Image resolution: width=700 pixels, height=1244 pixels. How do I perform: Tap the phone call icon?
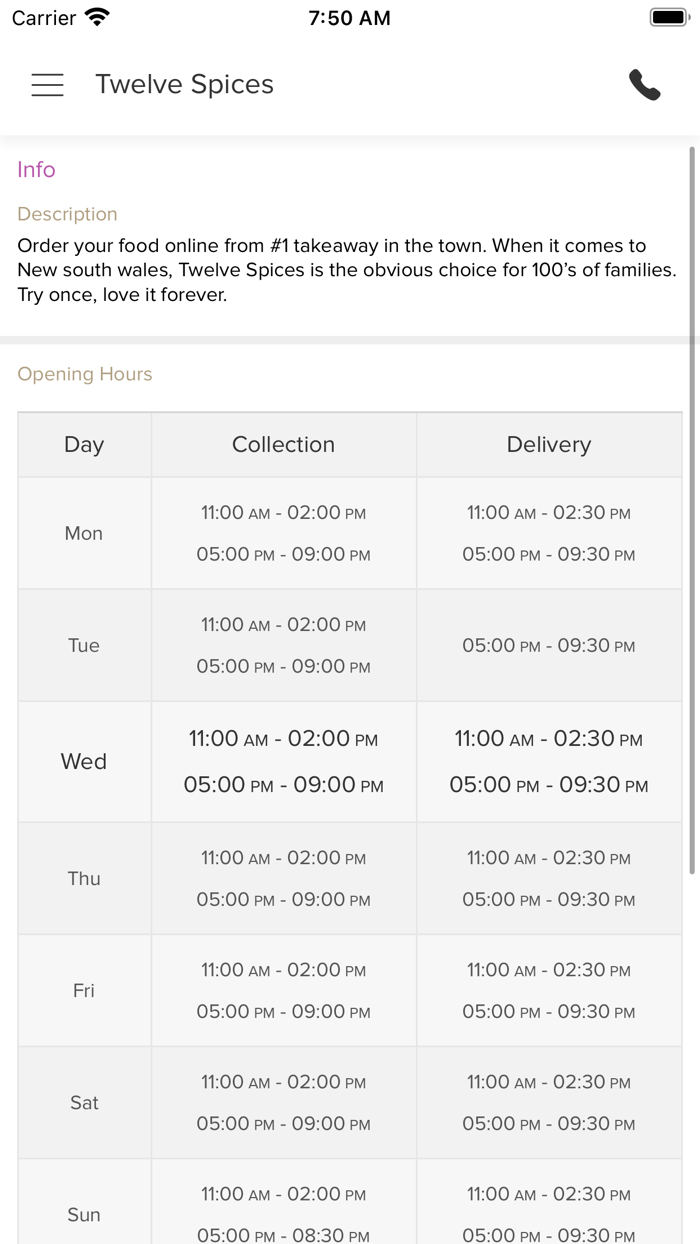click(645, 85)
